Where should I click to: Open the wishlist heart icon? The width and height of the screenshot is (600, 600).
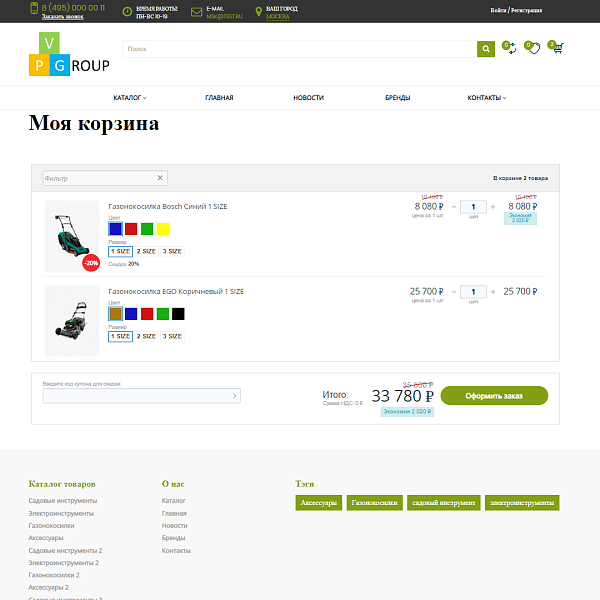pyautogui.click(x=534, y=48)
